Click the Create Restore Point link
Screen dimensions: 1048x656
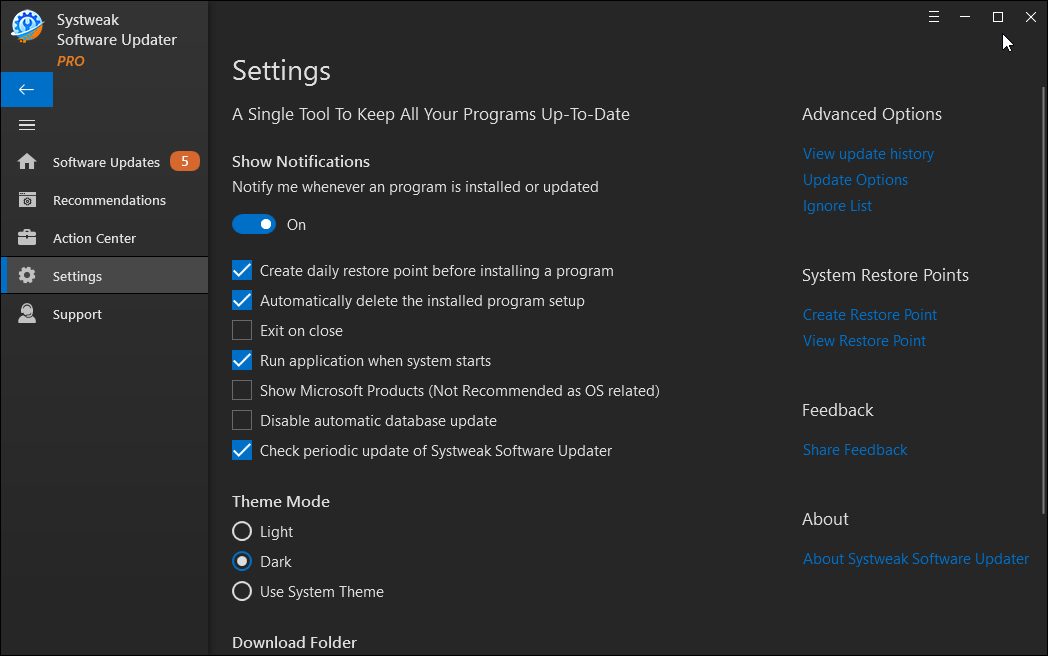coord(869,315)
